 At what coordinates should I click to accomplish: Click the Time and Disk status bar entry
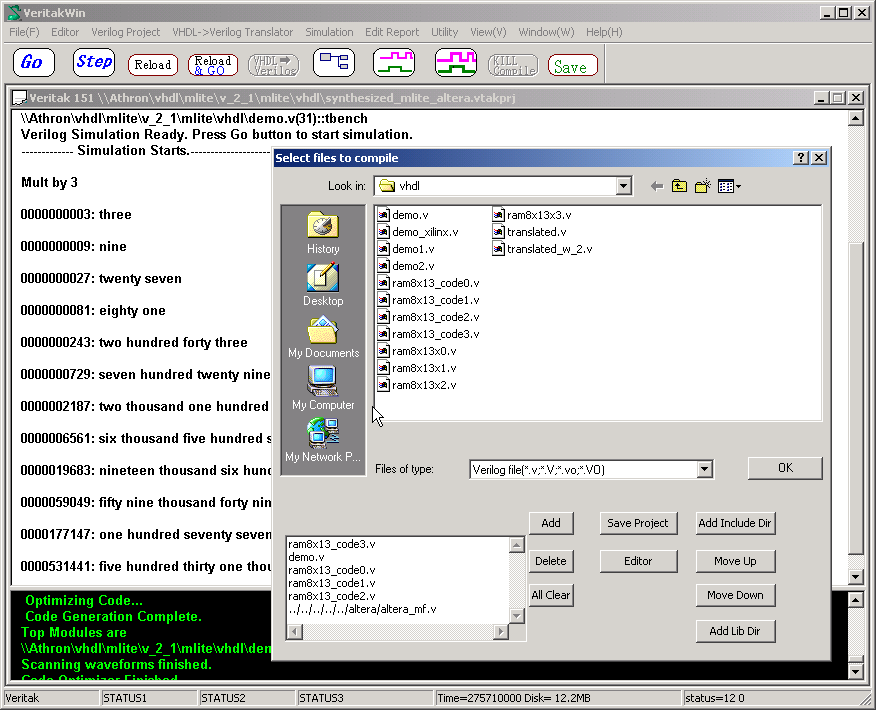tap(558, 698)
